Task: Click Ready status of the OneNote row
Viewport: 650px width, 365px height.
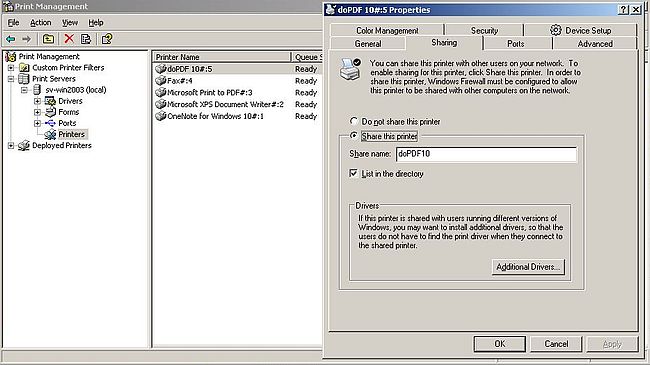Action: [x=306, y=116]
